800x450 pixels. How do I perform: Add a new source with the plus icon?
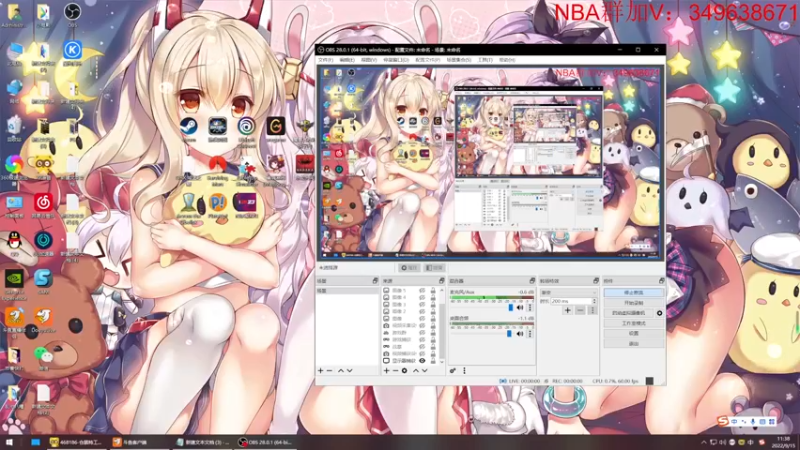pyautogui.click(x=386, y=370)
